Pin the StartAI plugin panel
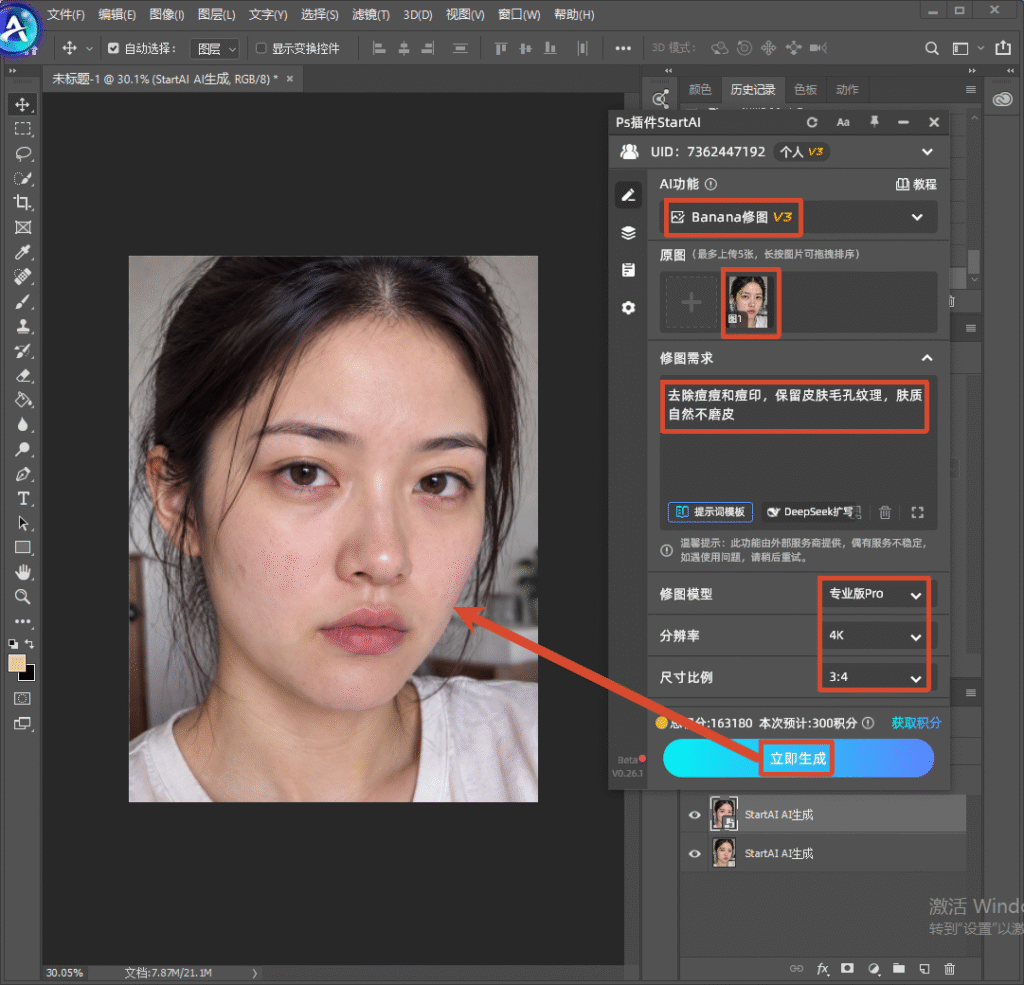1024x985 pixels. coord(874,122)
